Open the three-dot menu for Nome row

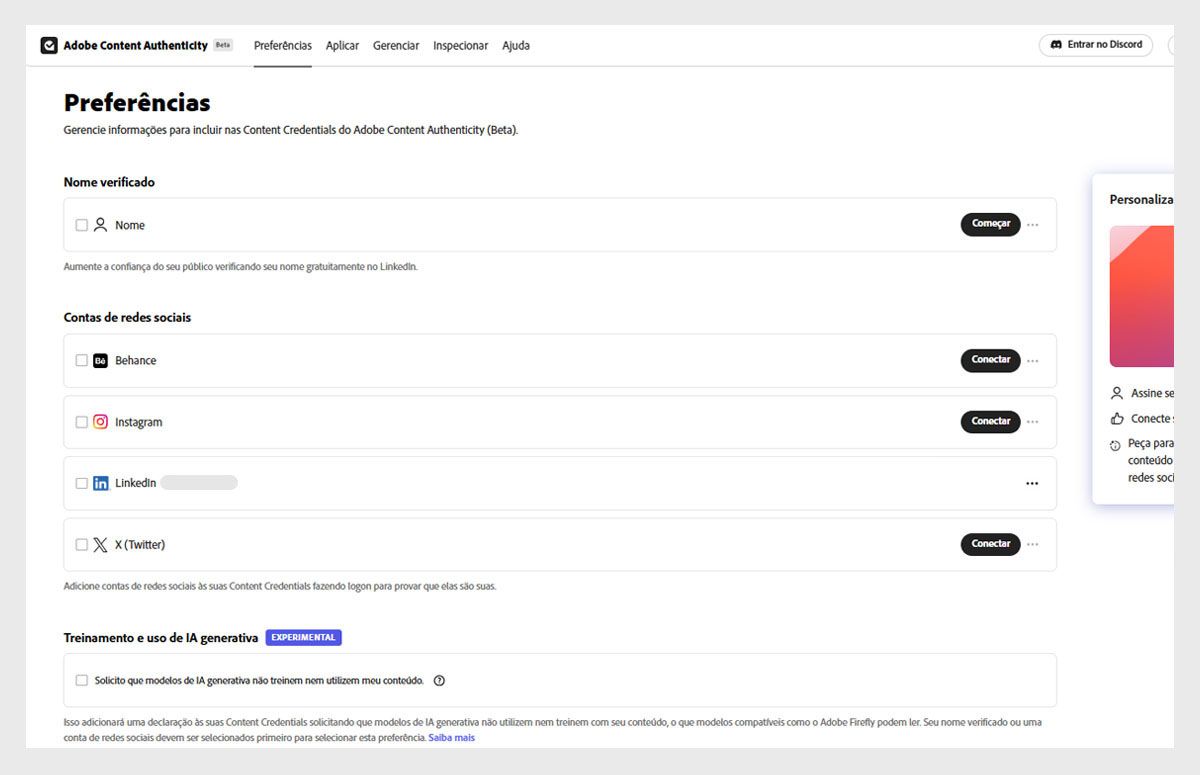(1033, 225)
